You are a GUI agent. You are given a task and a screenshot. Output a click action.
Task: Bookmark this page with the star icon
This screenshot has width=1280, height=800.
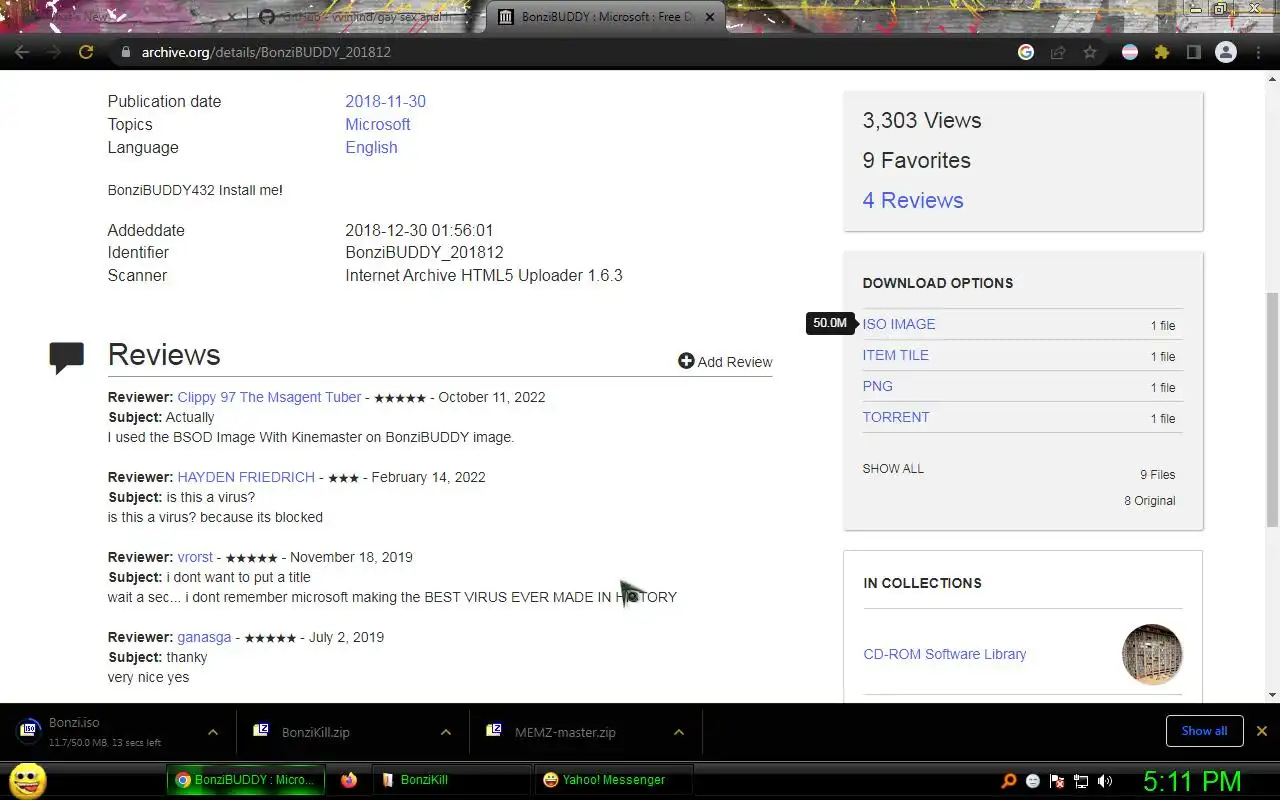pos(1090,52)
